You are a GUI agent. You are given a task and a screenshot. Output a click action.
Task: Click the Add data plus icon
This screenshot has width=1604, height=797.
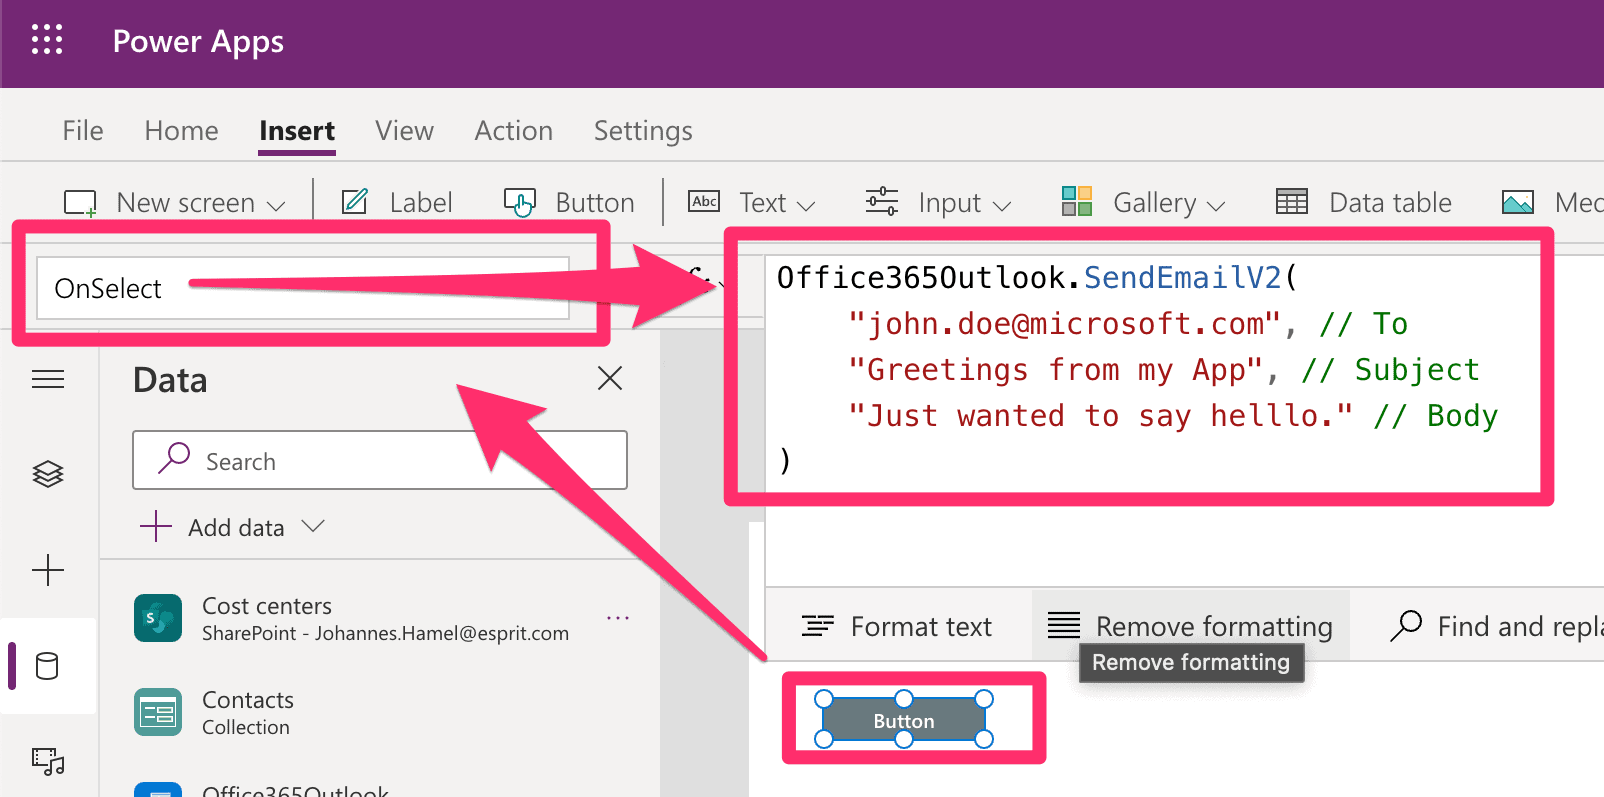[156, 526]
